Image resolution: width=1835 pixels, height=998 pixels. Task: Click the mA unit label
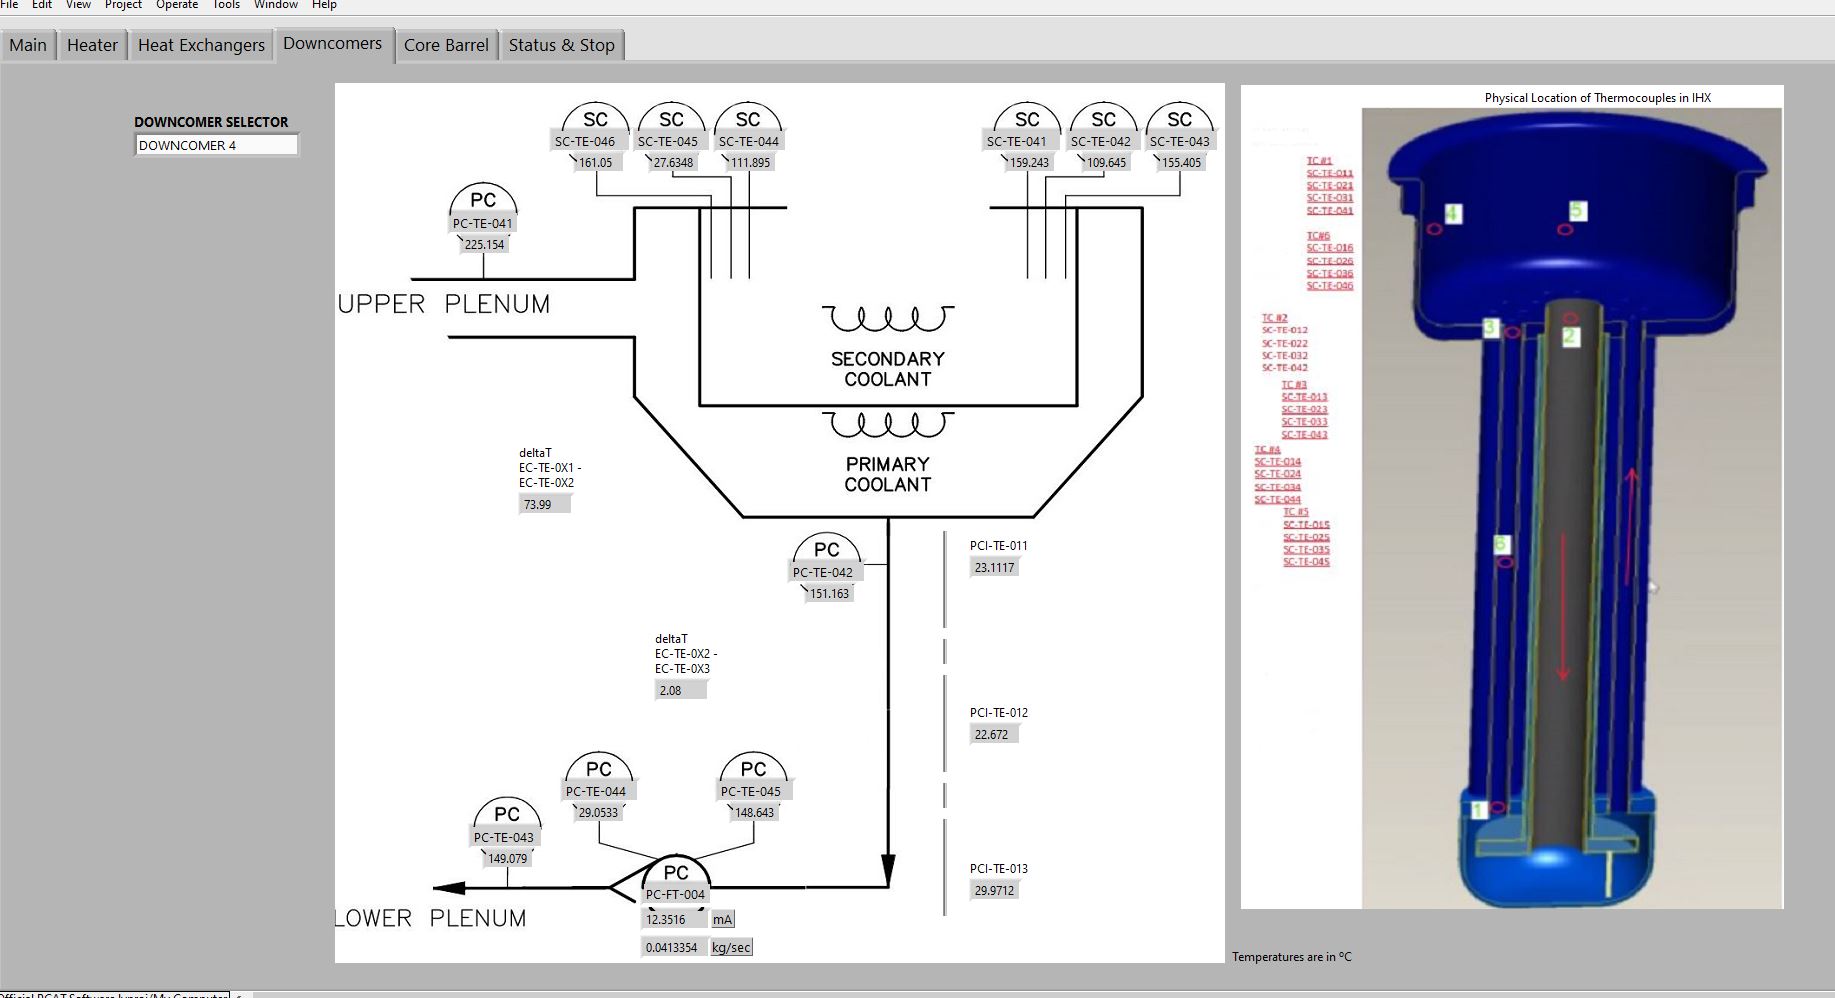click(x=722, y=919)
